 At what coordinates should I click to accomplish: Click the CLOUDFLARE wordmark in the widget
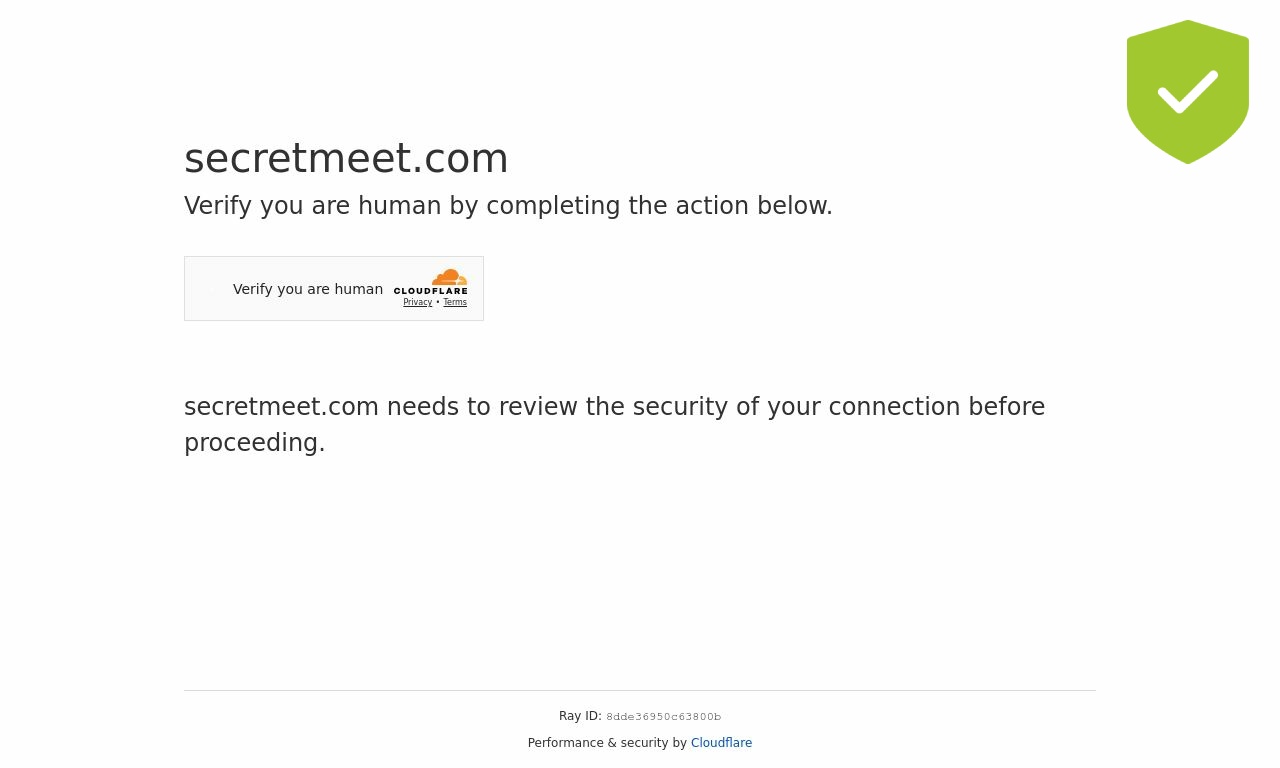(431, 291)
